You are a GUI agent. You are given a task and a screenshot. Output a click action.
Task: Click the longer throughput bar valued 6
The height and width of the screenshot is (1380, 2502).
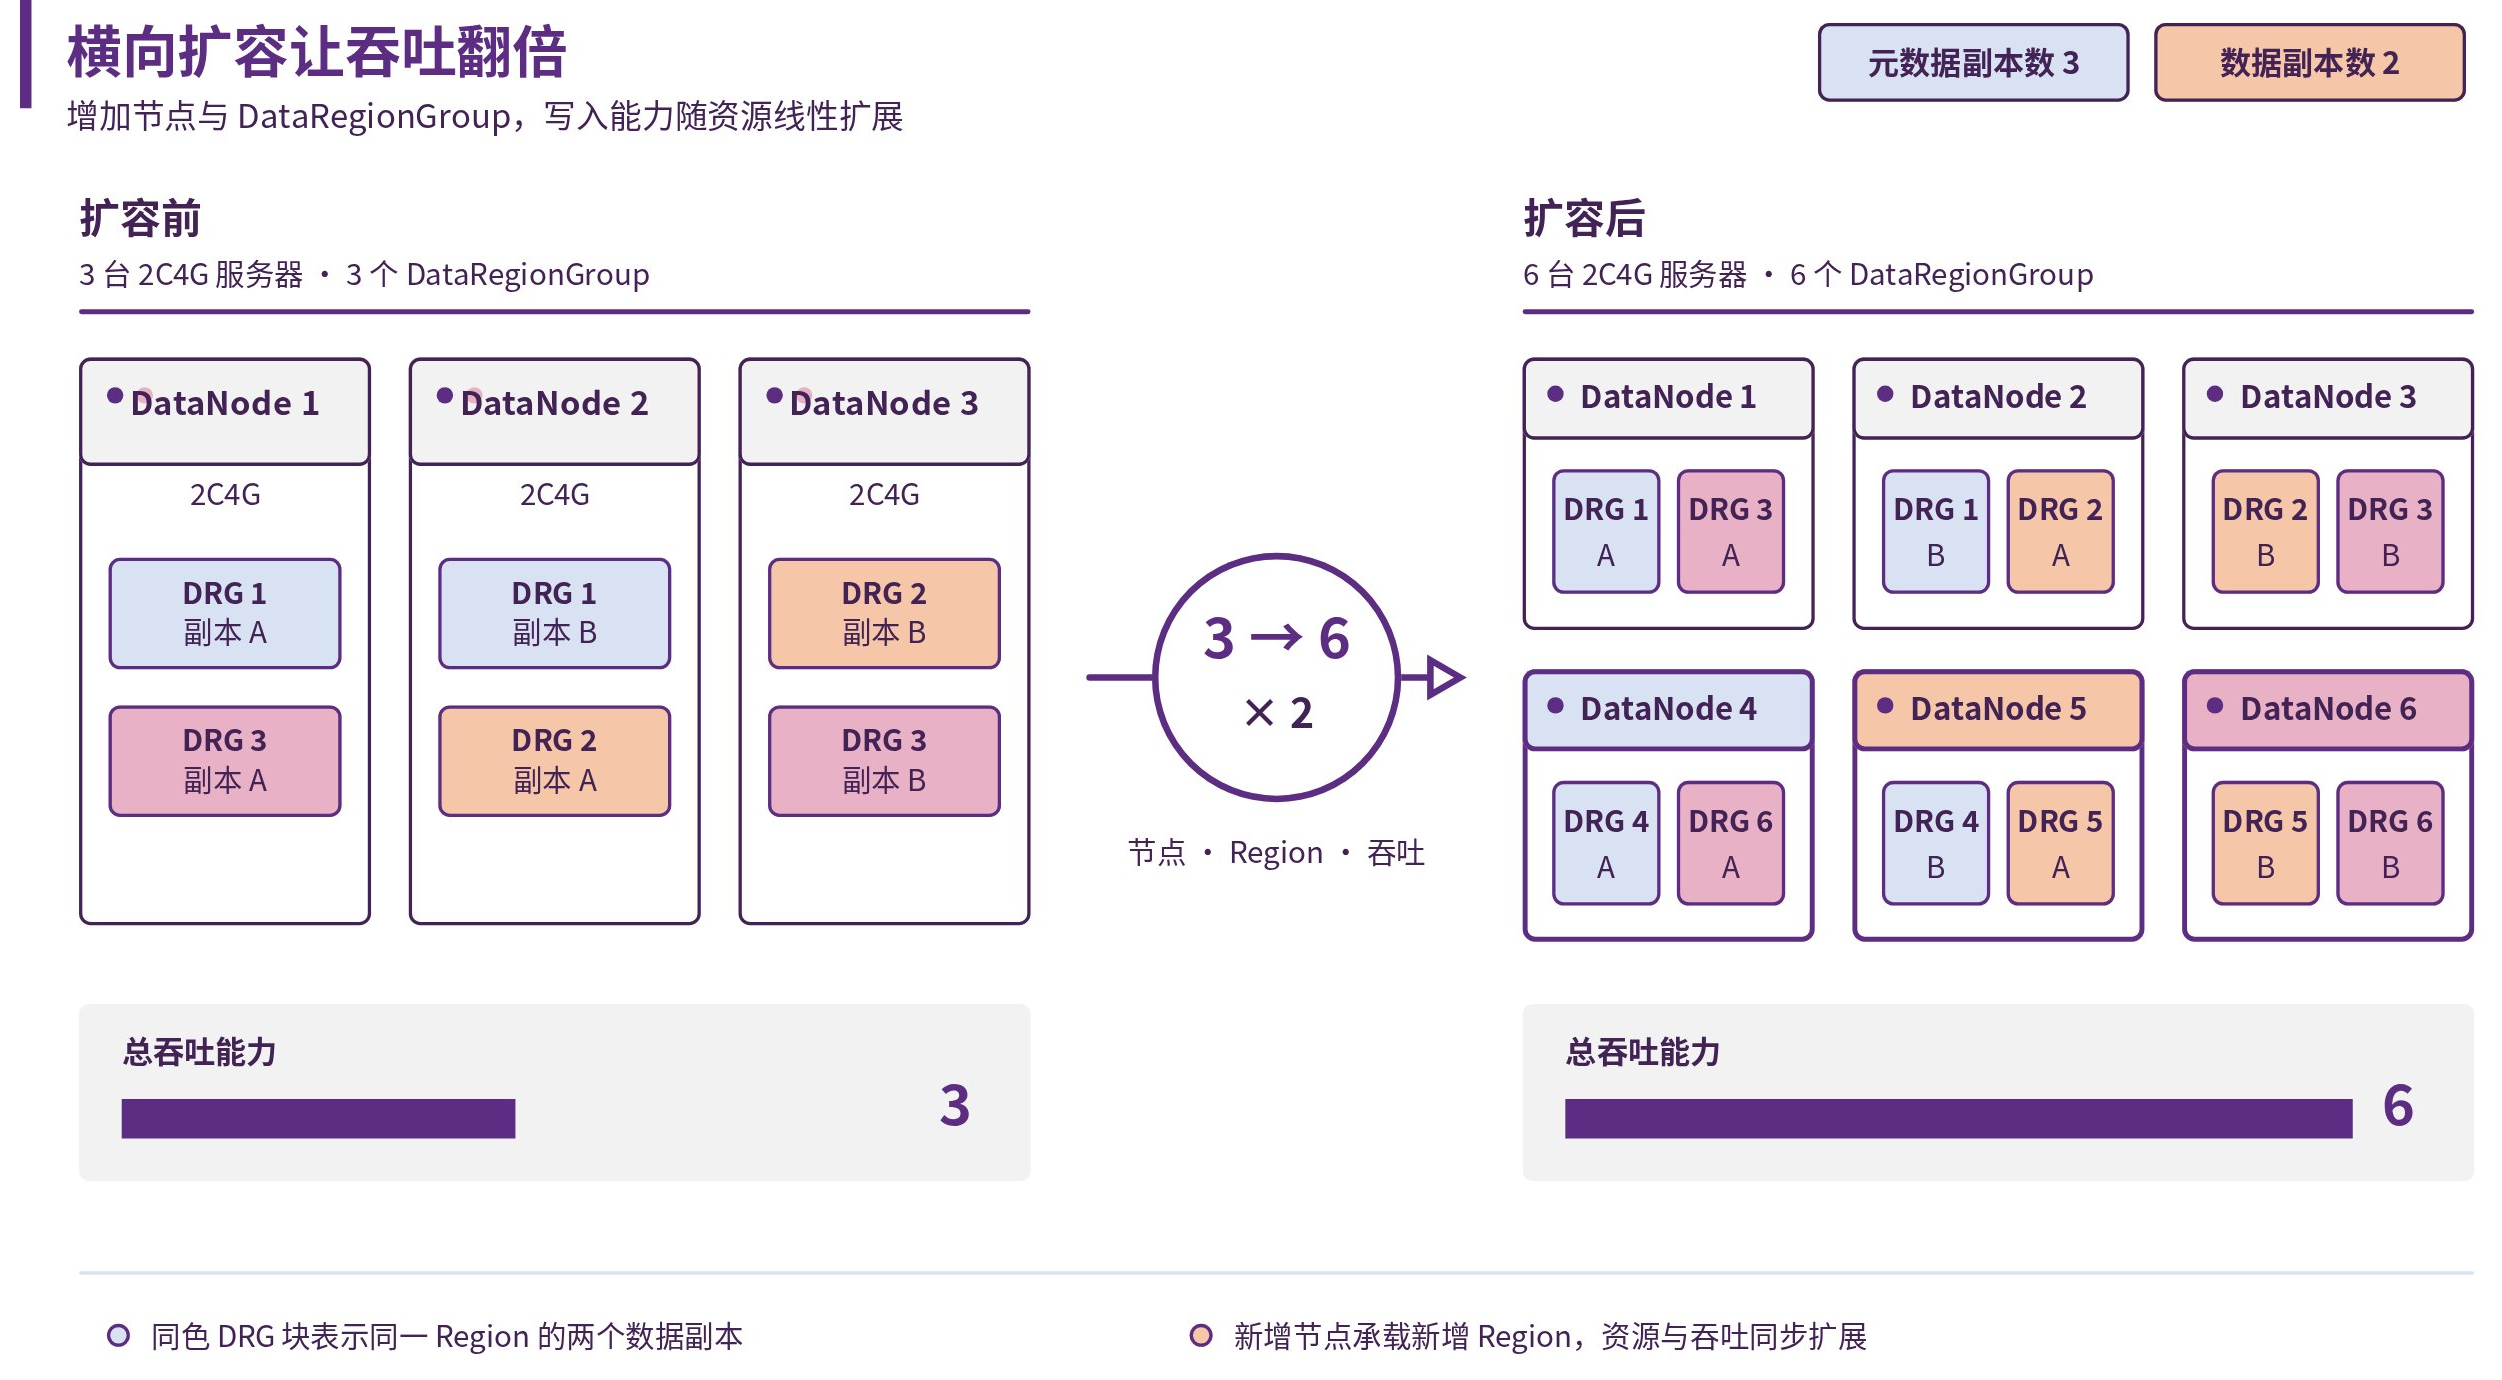(x=1958, y=1118)
